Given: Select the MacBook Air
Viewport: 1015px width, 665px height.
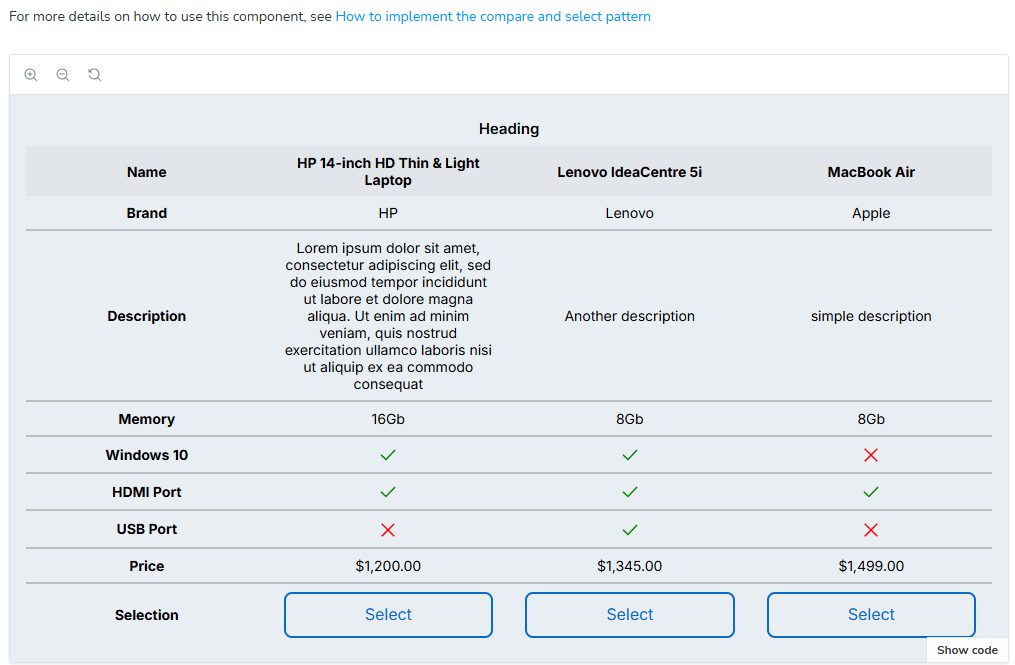Looking at the screenshot, I should click(871, 614).
